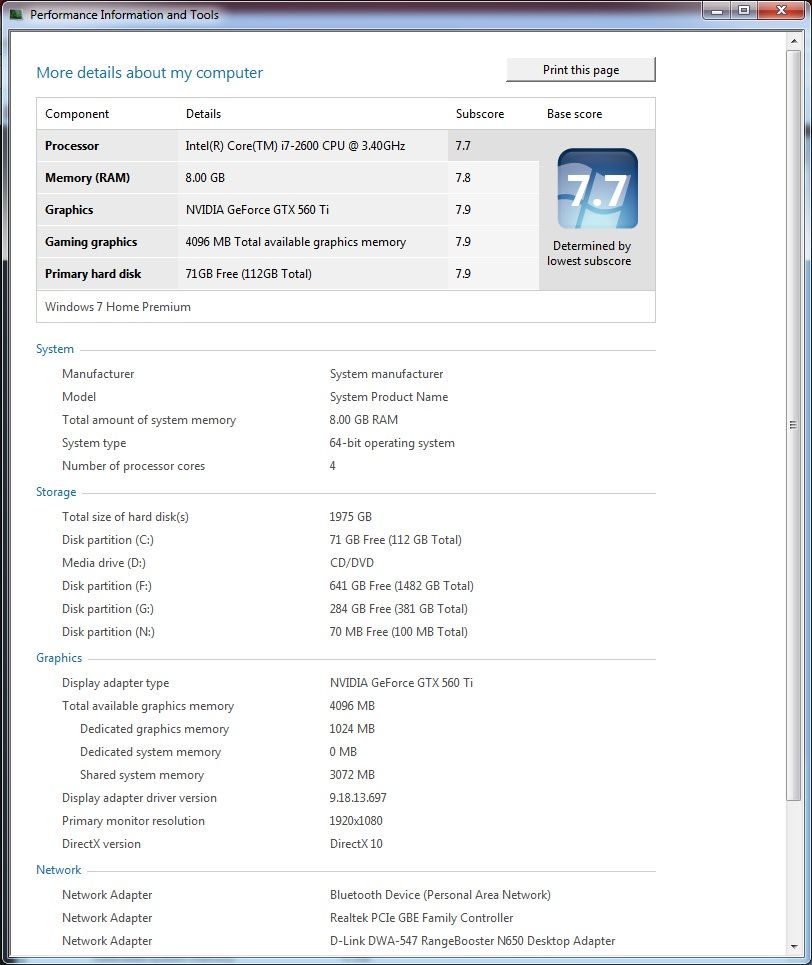The height and width of the screenshot is (965, 812).
Task: Click the Storage section heading
Action: tap(56, 492)
